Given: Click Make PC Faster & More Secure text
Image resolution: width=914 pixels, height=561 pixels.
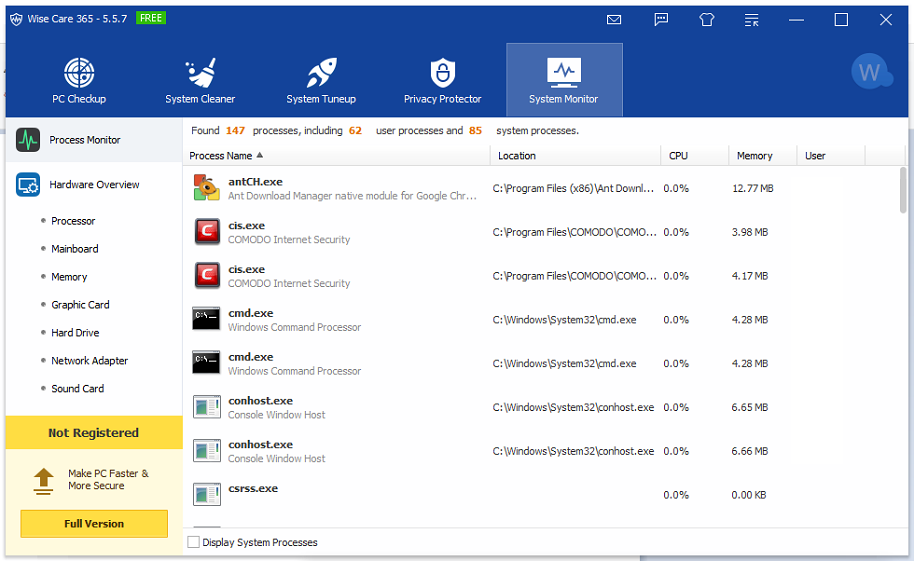Looking at the screenshot, I should point(108,479).
